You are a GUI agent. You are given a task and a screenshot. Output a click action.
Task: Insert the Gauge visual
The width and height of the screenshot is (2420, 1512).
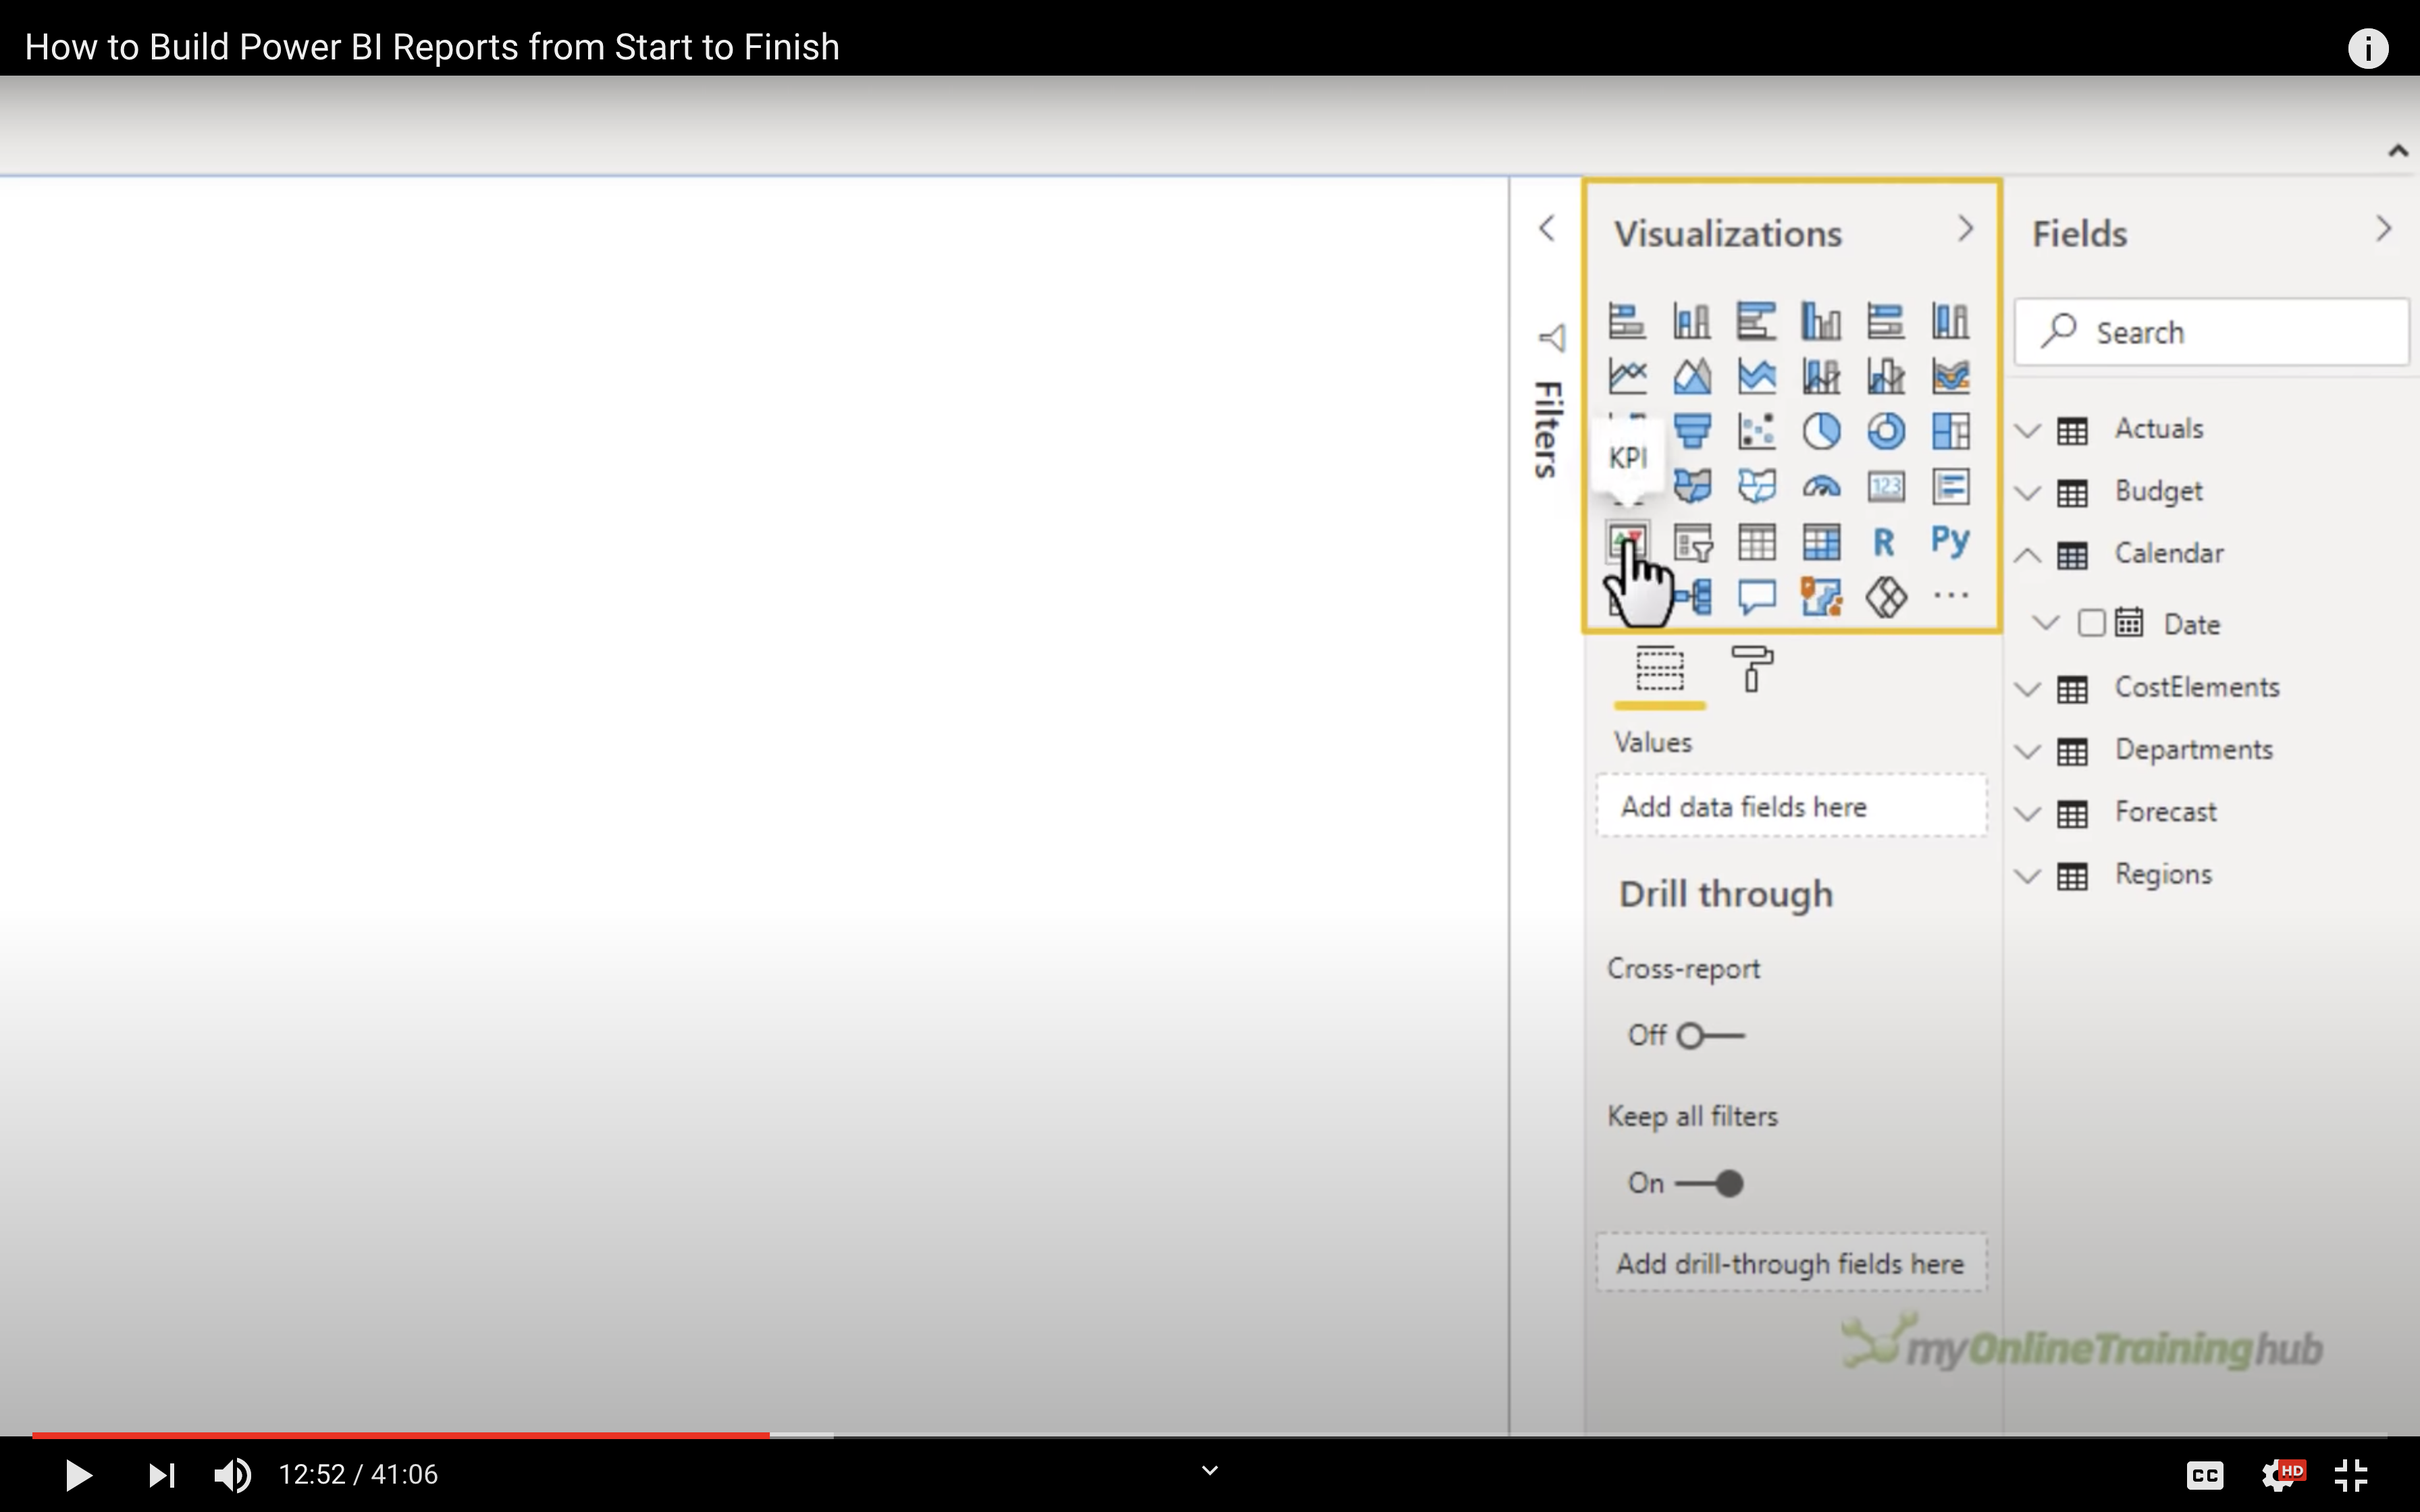tap(1821, 487)
